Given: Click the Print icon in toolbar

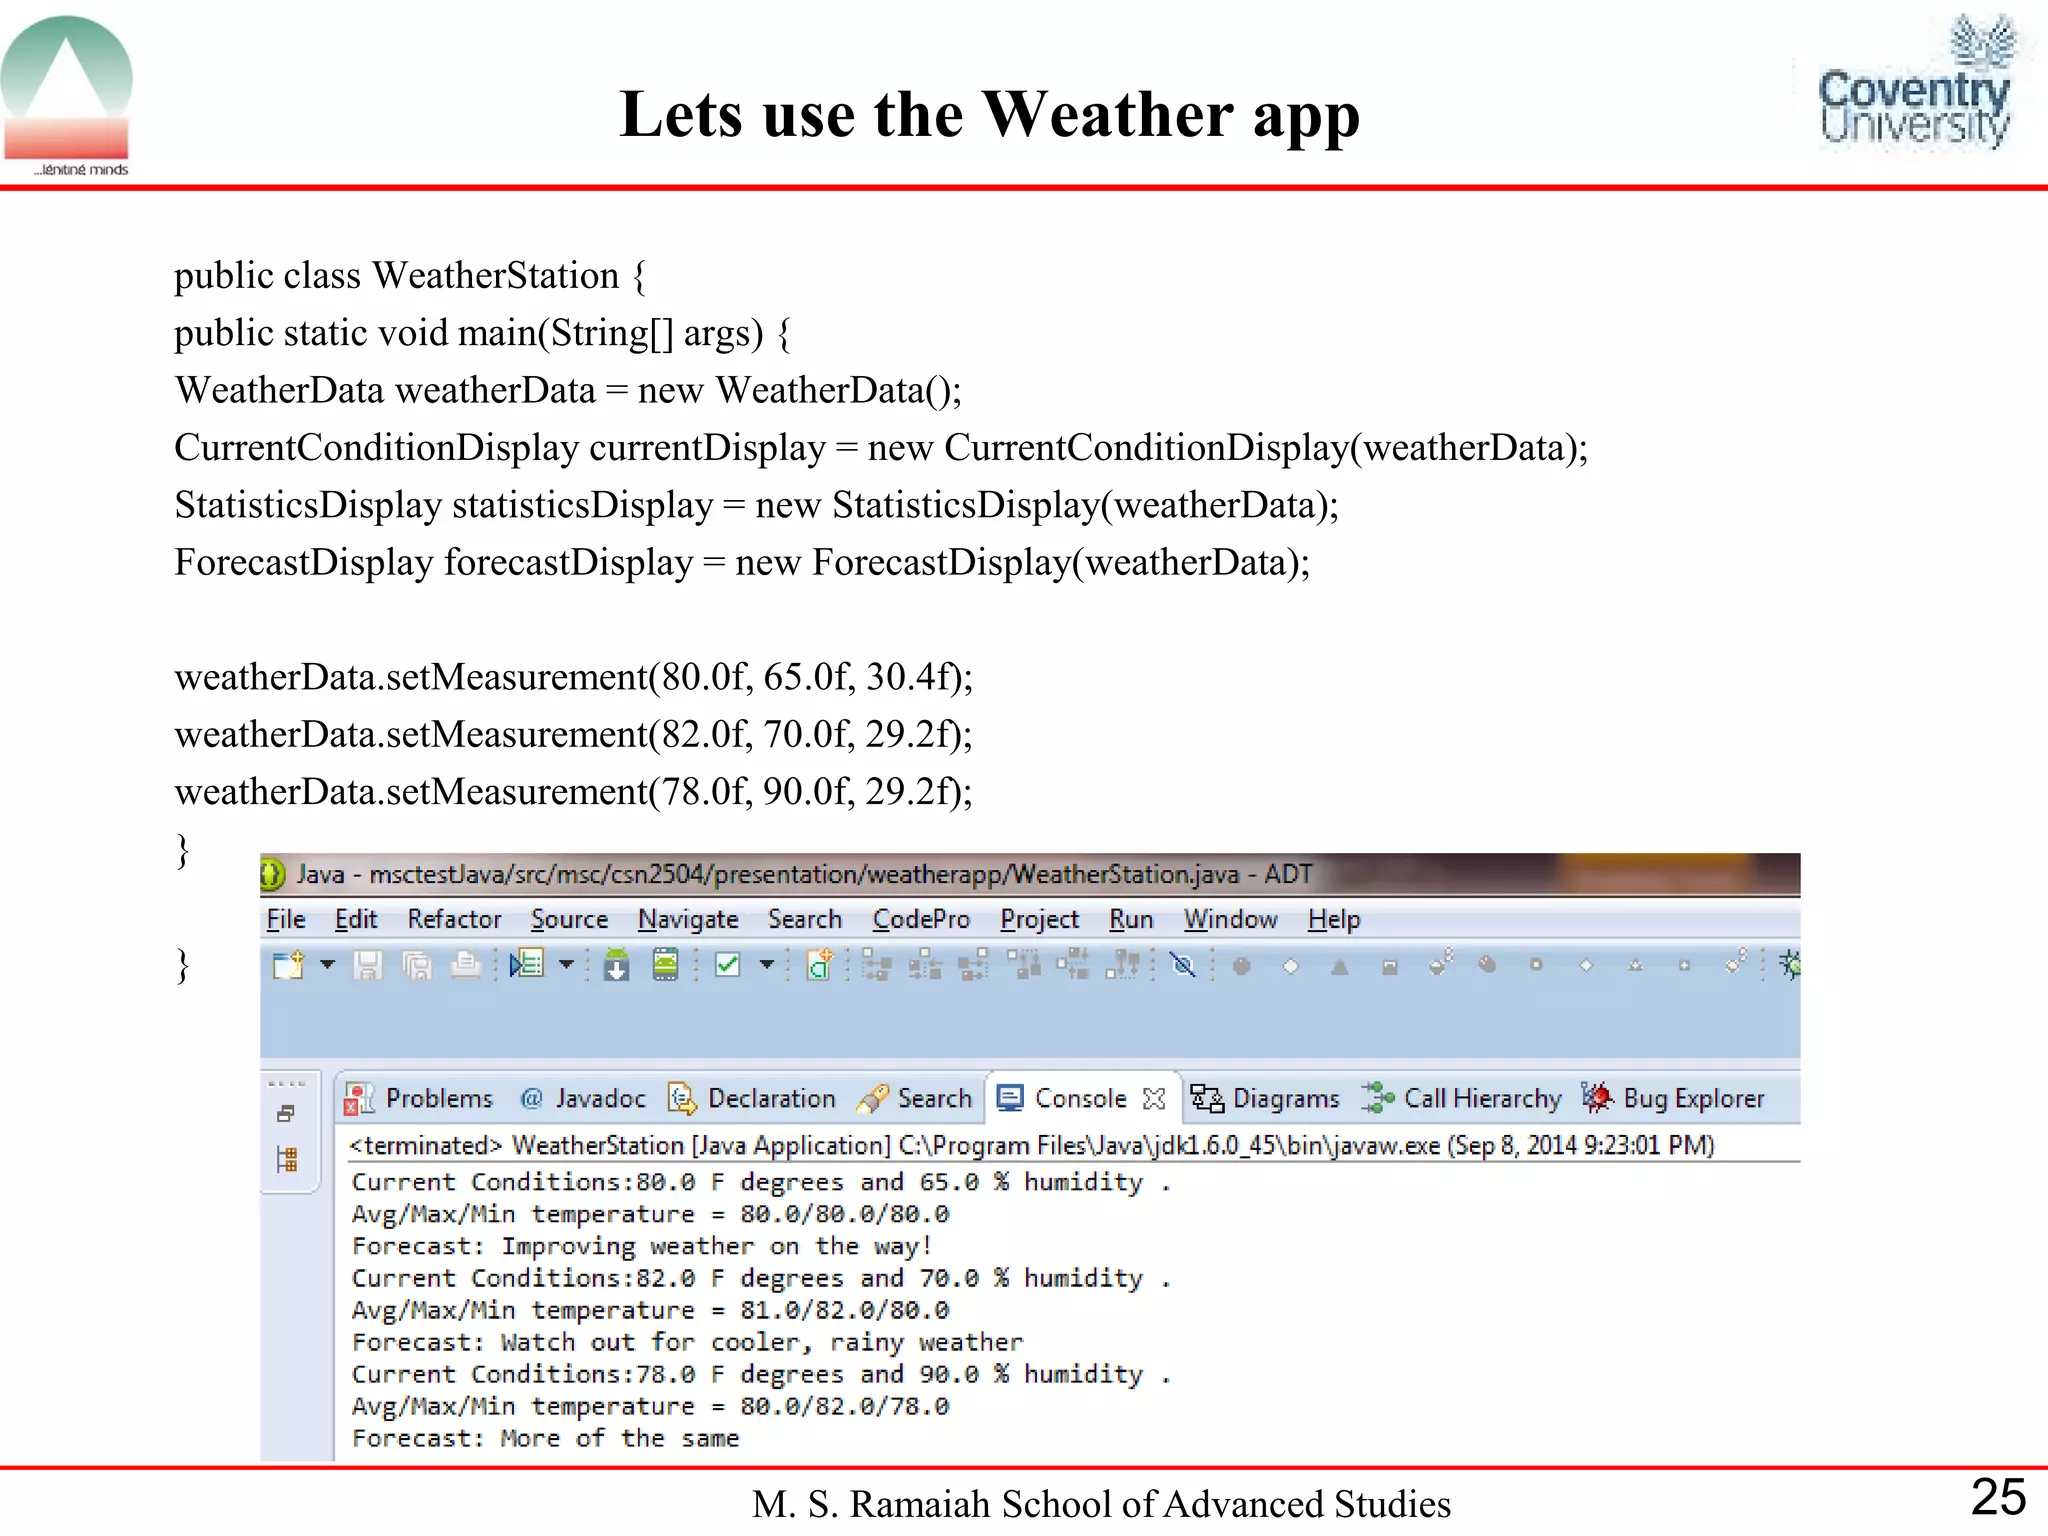Looking at the screenshot, I should tap(465, 965).
